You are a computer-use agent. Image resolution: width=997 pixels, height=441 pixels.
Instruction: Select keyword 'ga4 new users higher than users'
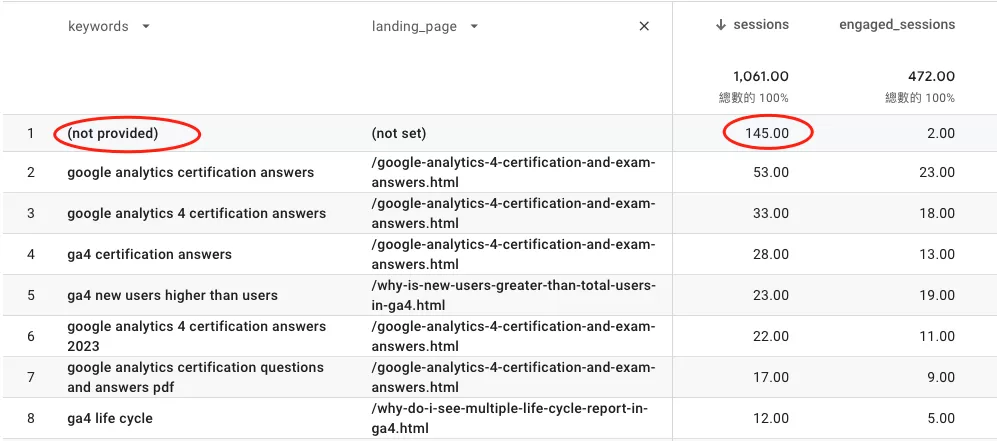click(172, 295)
